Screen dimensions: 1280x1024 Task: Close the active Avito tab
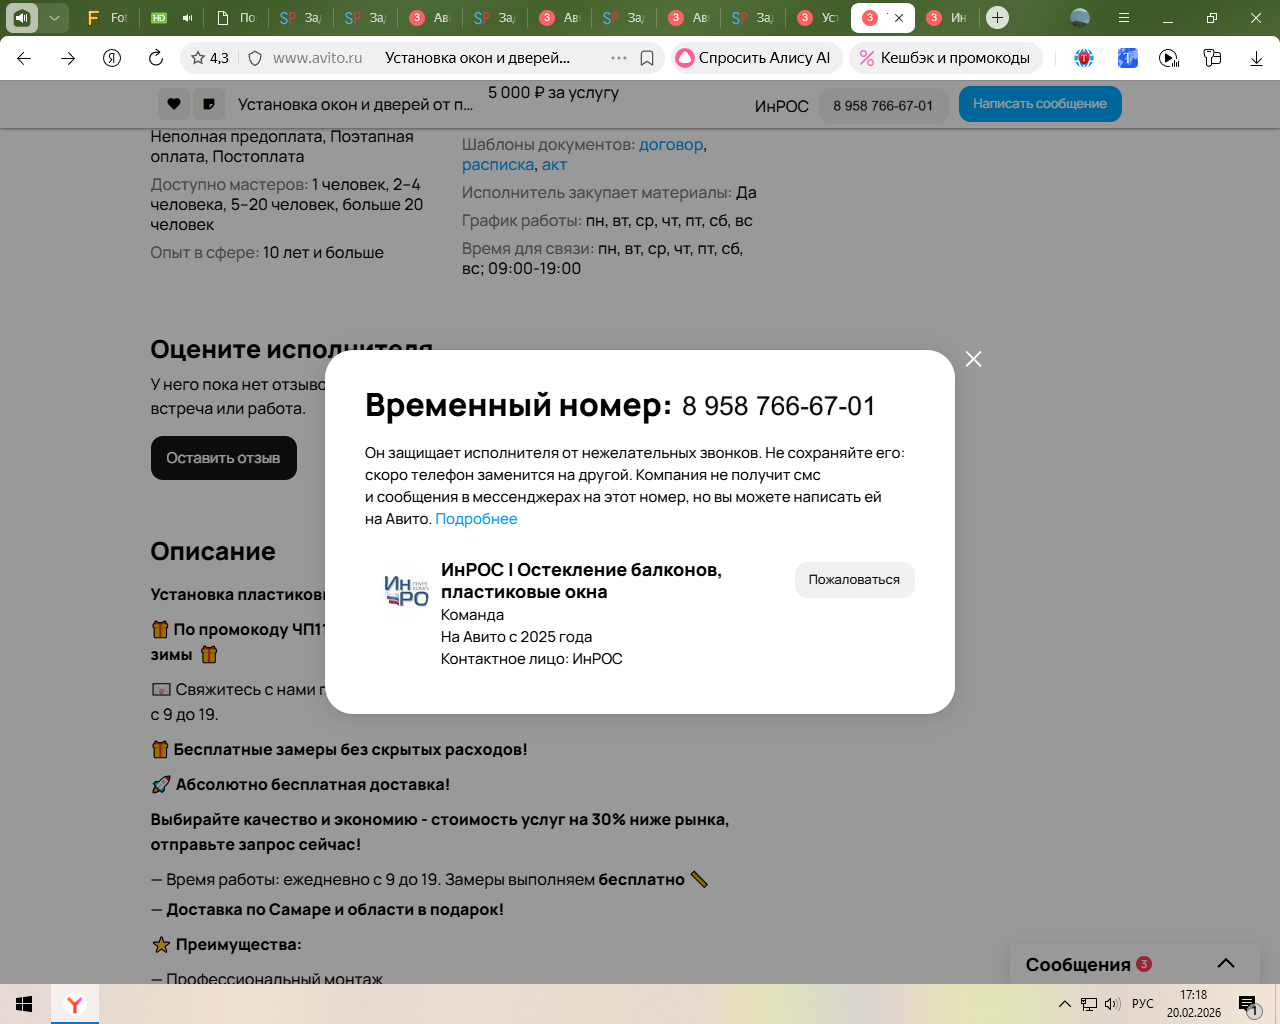tap(898, 18)
